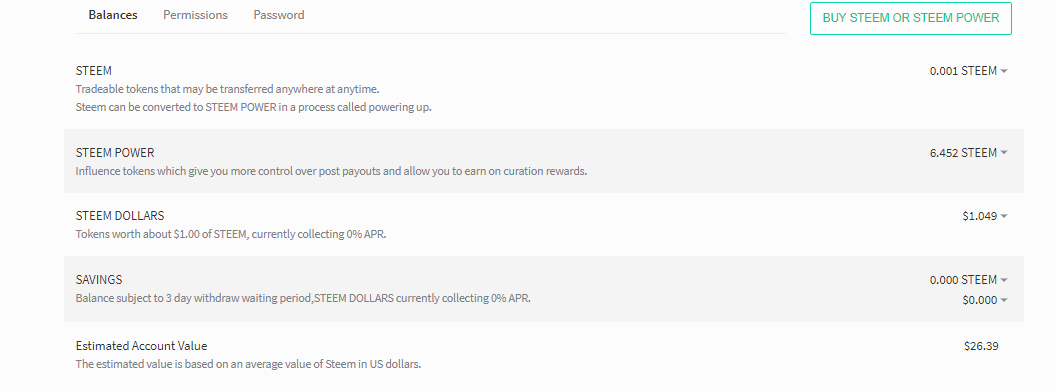Expand the 0.001 STEEM balance dropdown
Viewport: 1056px width, 391px height.
coord(968,71)
